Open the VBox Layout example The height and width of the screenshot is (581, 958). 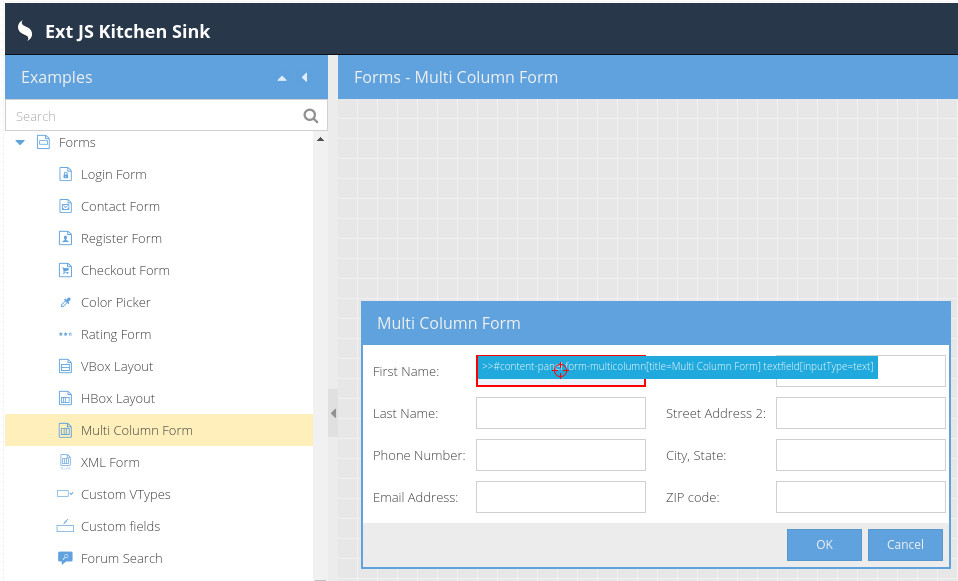pos(117,366)
